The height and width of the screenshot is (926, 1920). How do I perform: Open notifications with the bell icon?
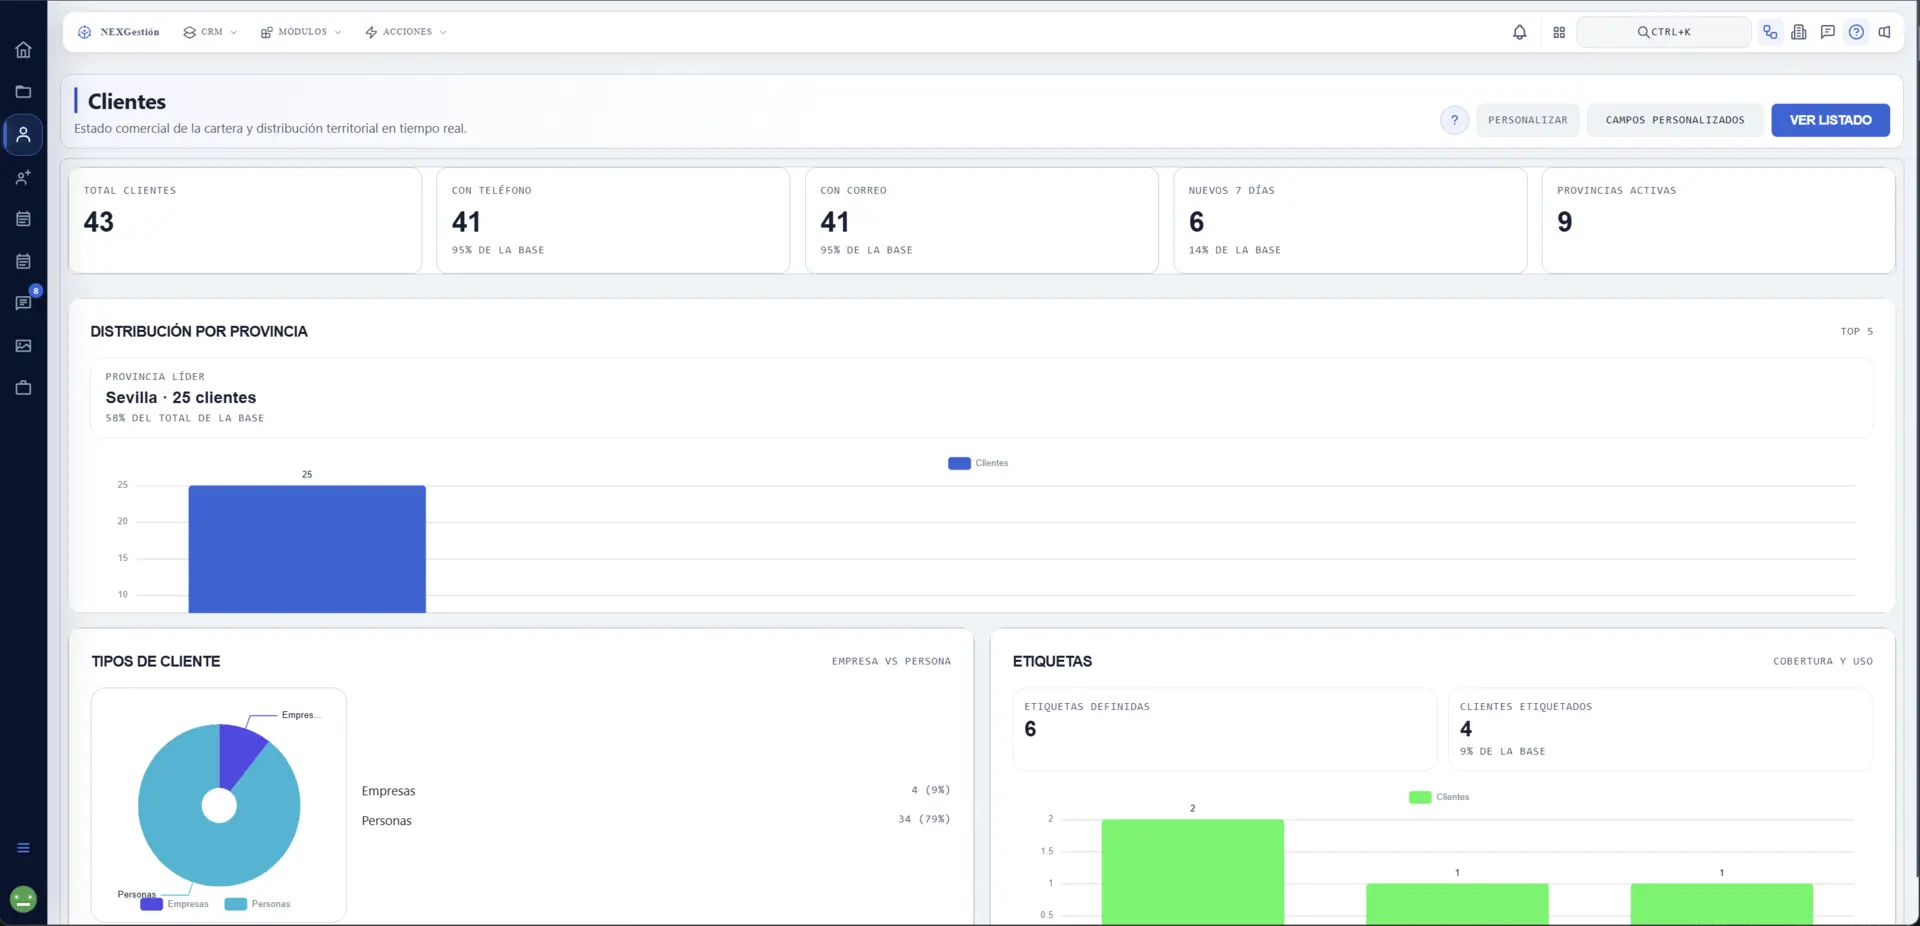coord(1519,32)
